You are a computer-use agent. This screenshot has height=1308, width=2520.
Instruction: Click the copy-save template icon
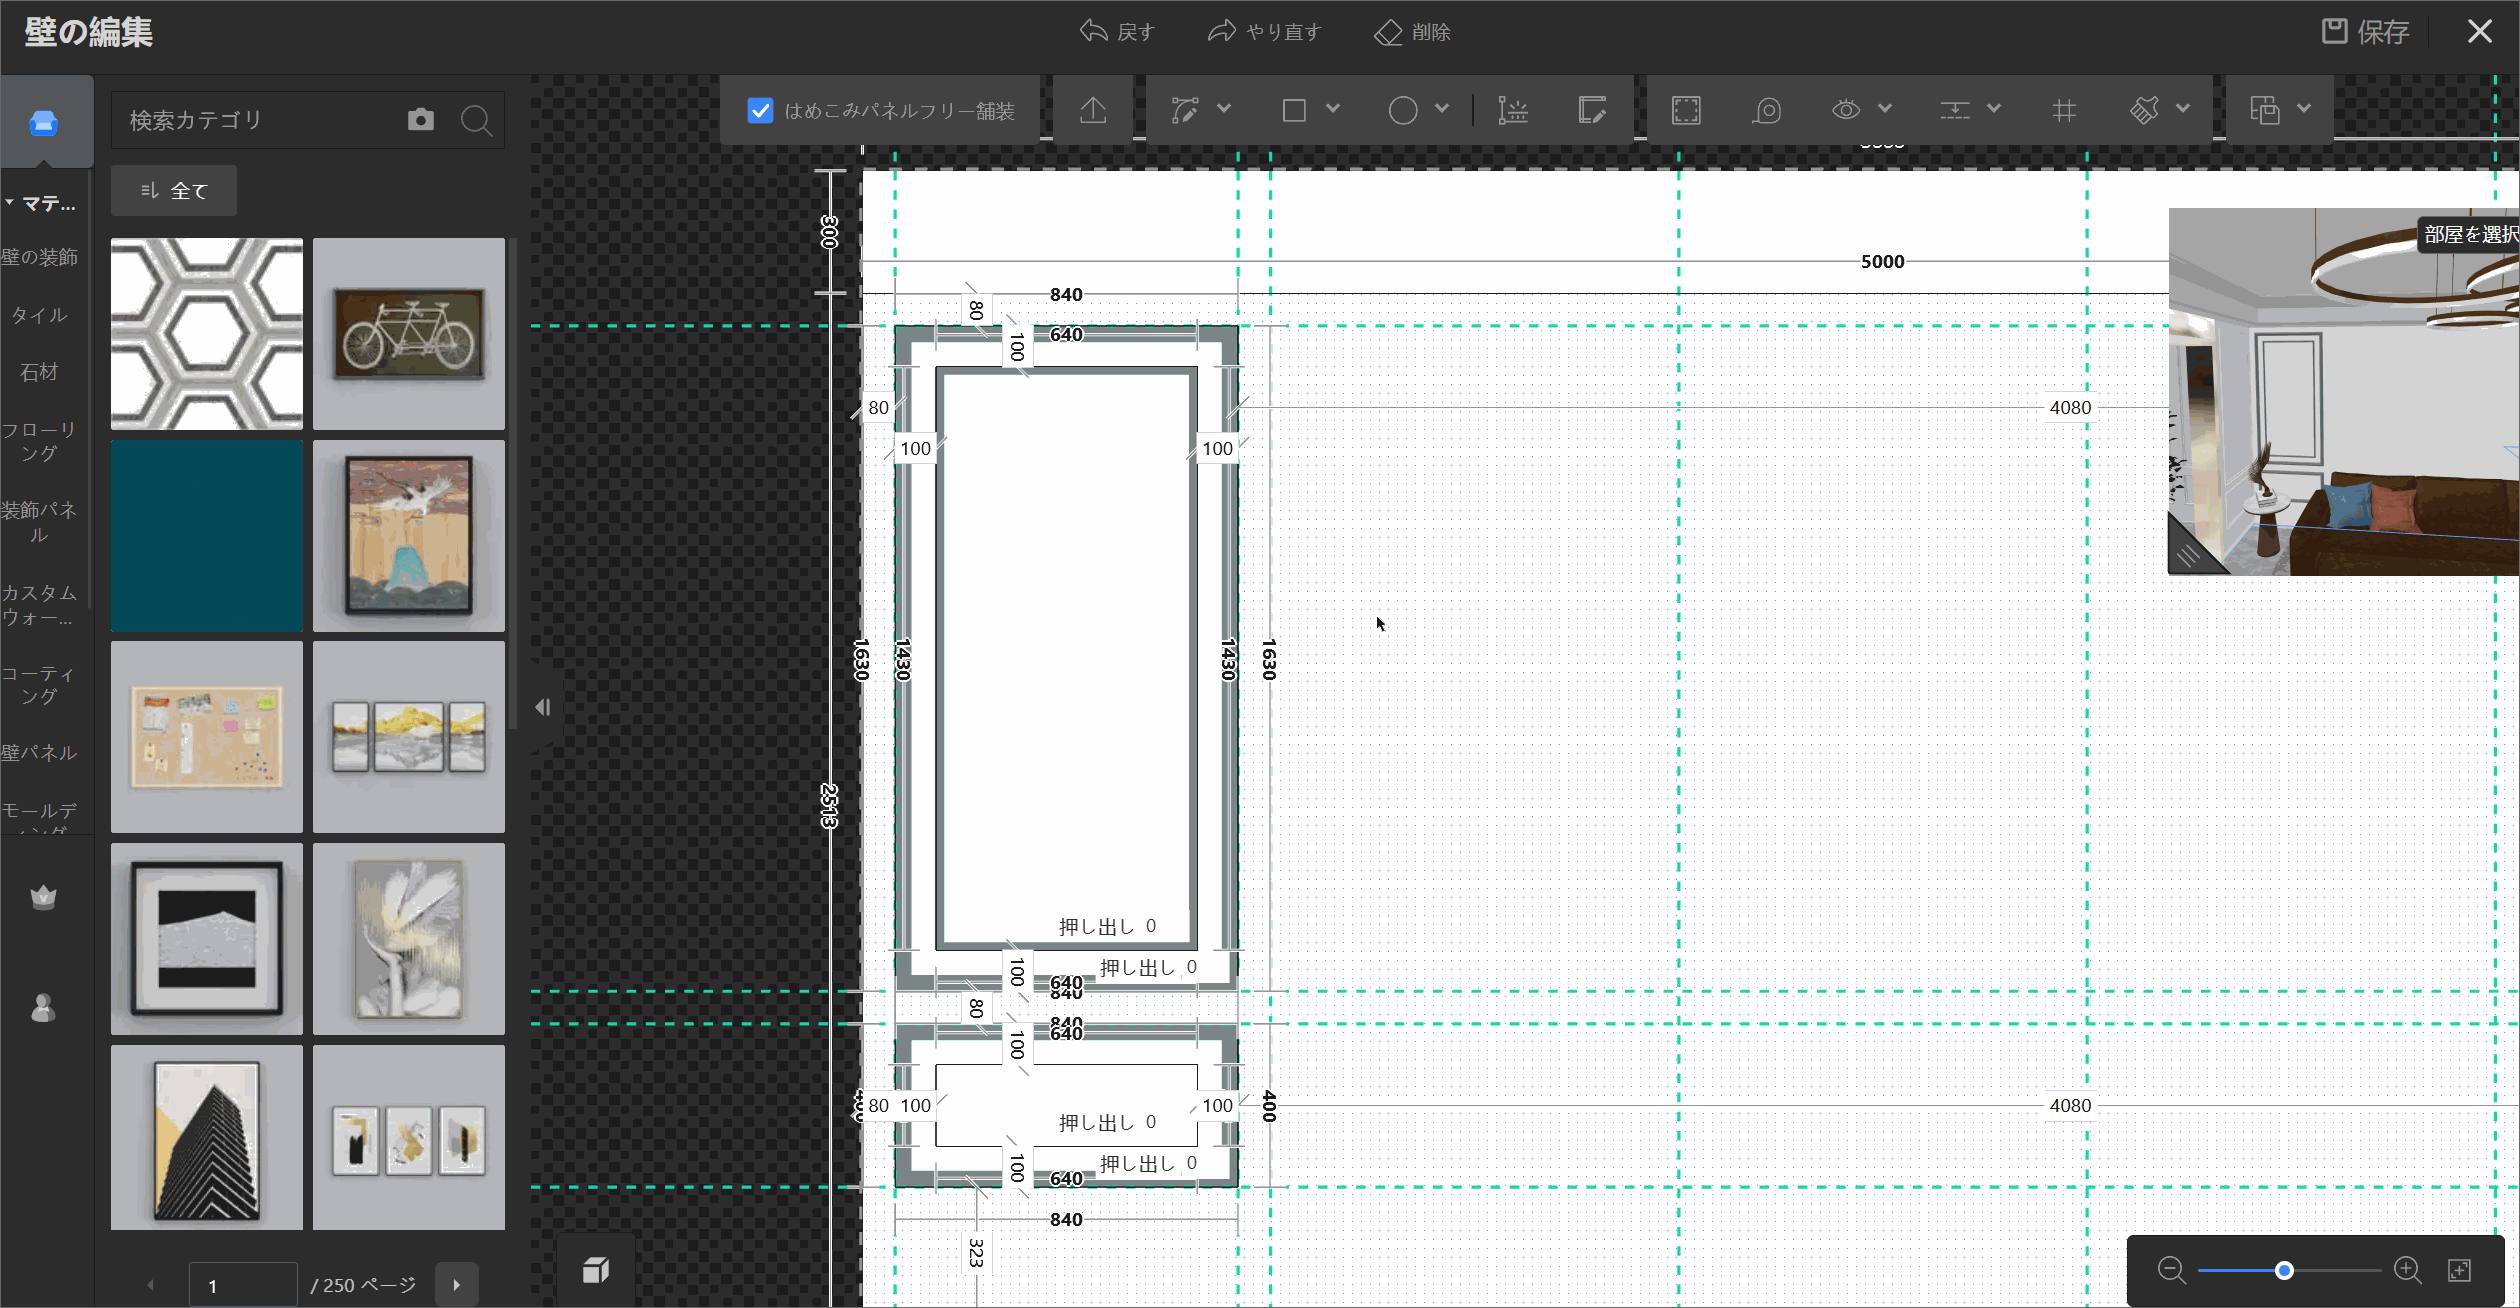2265,110
